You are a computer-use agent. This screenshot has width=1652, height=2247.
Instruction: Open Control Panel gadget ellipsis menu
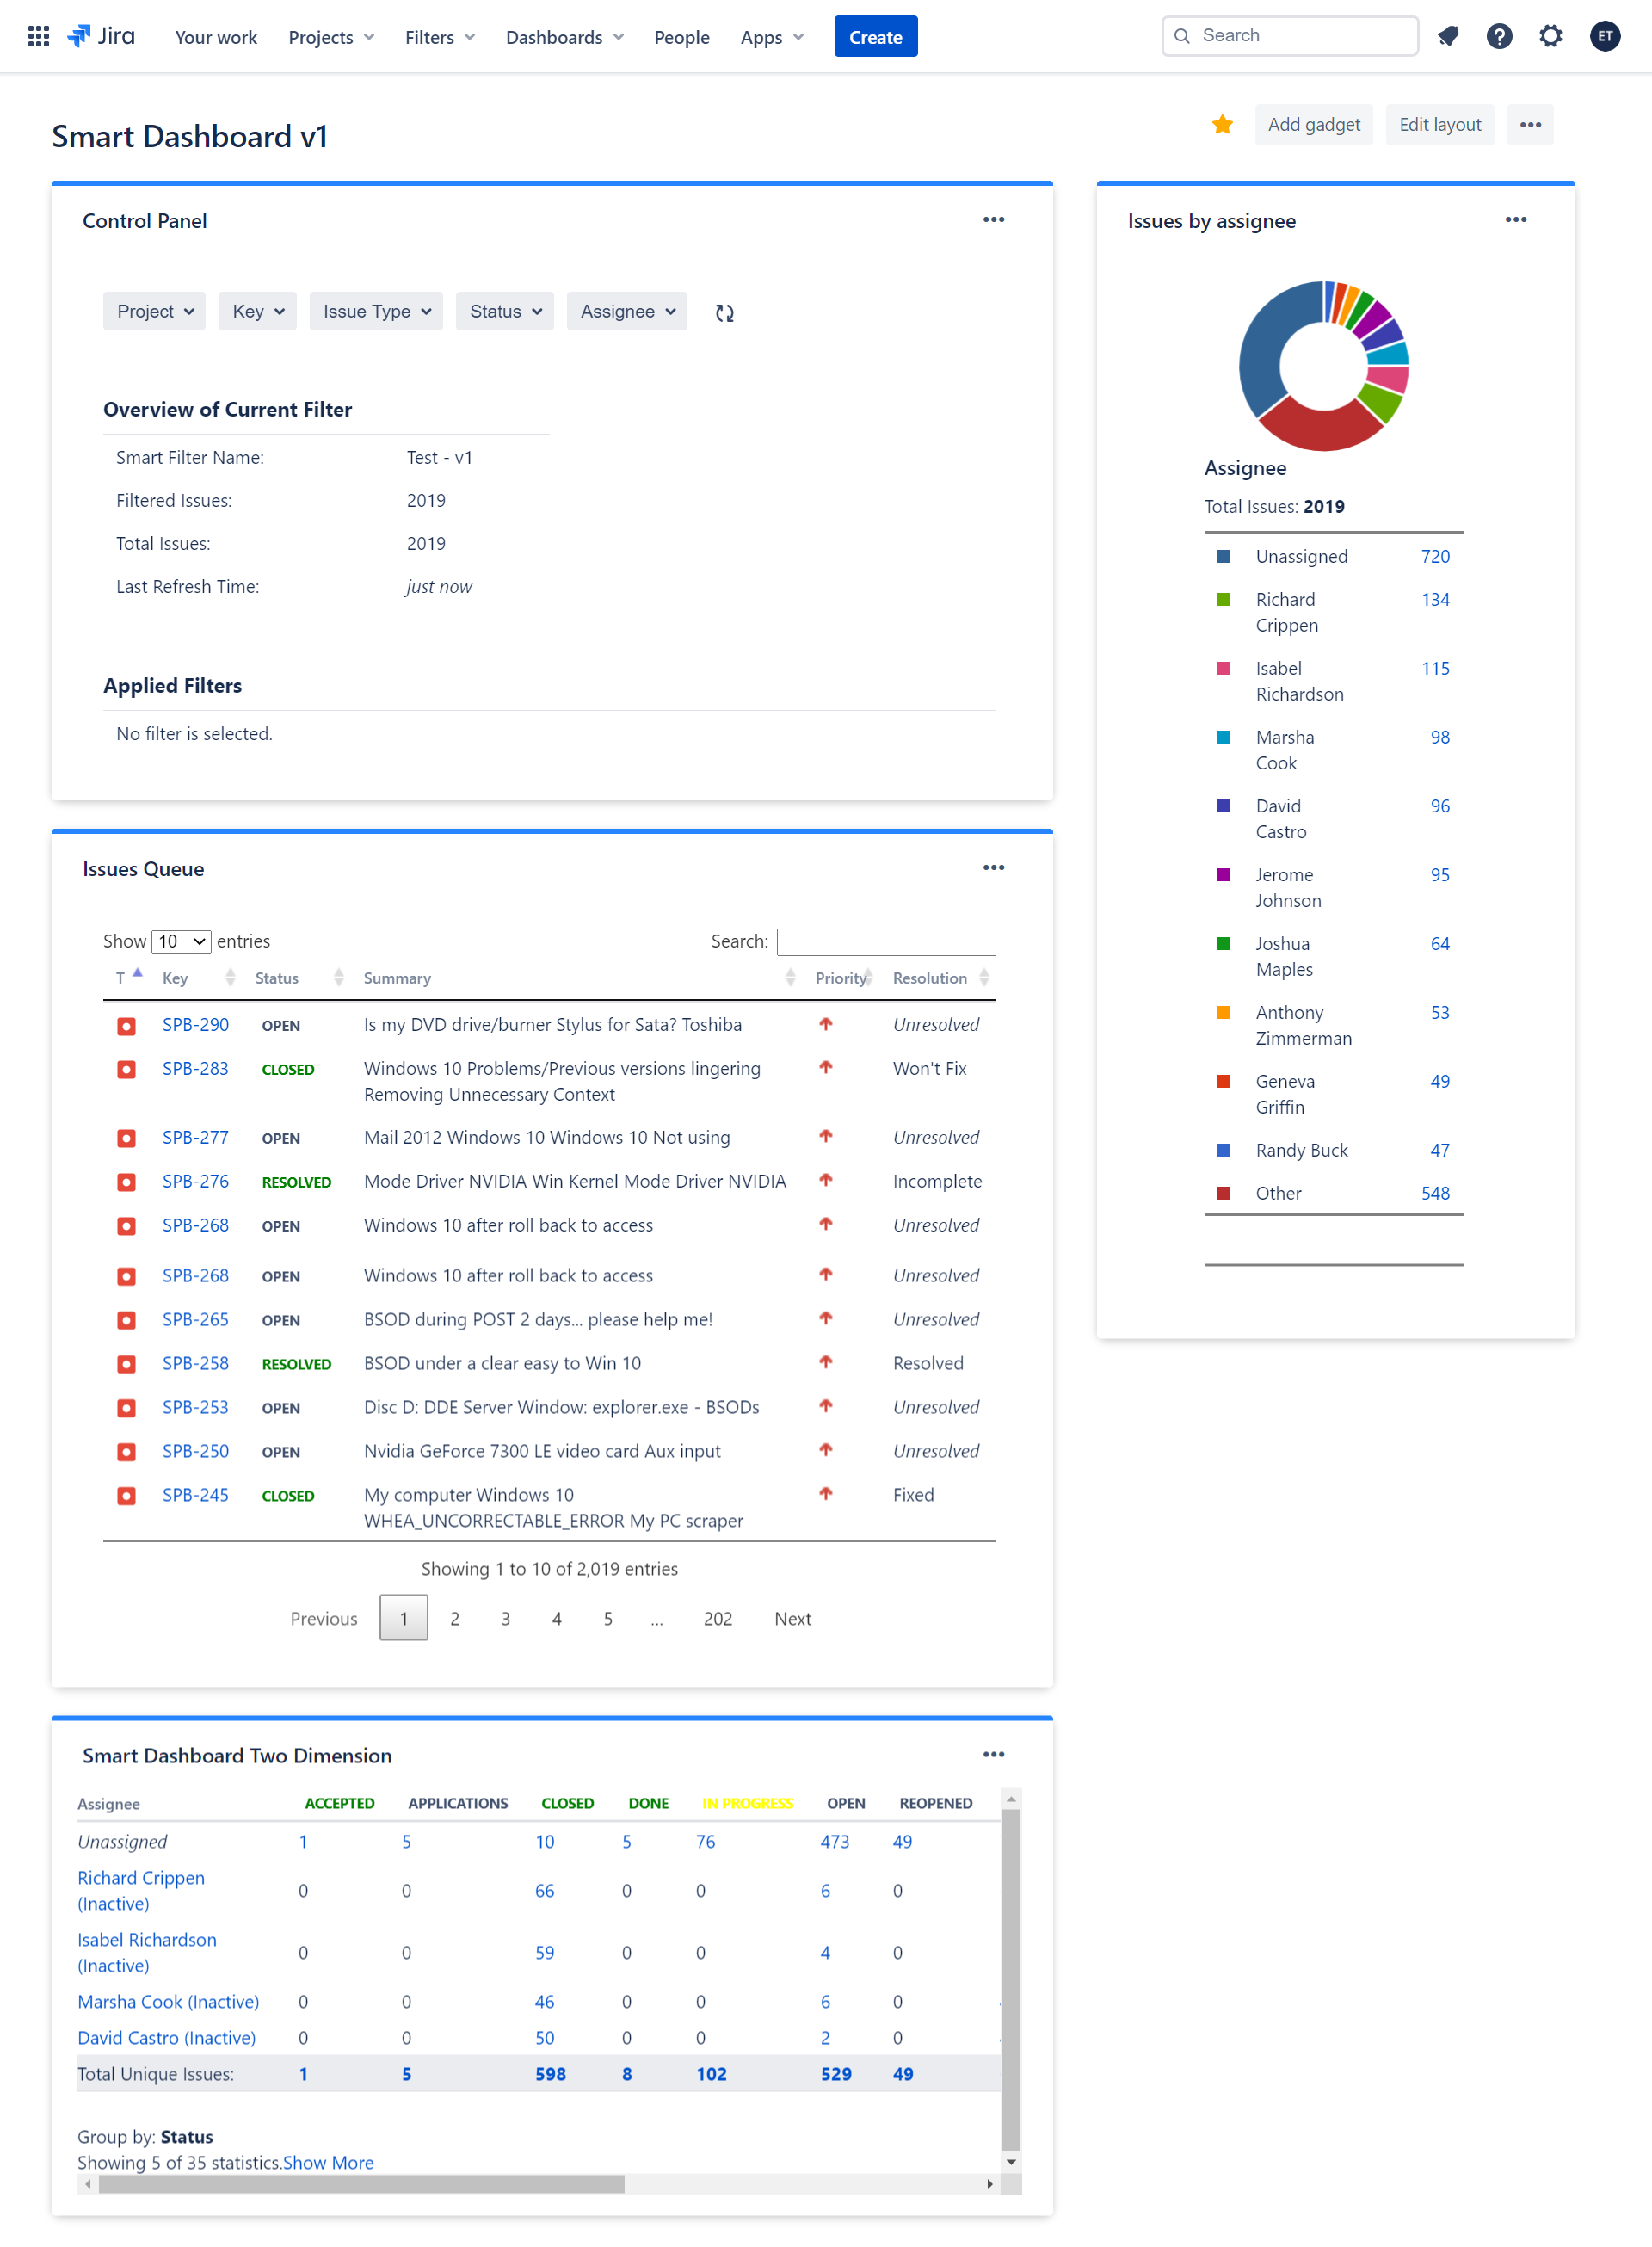[x=993, y=220]
